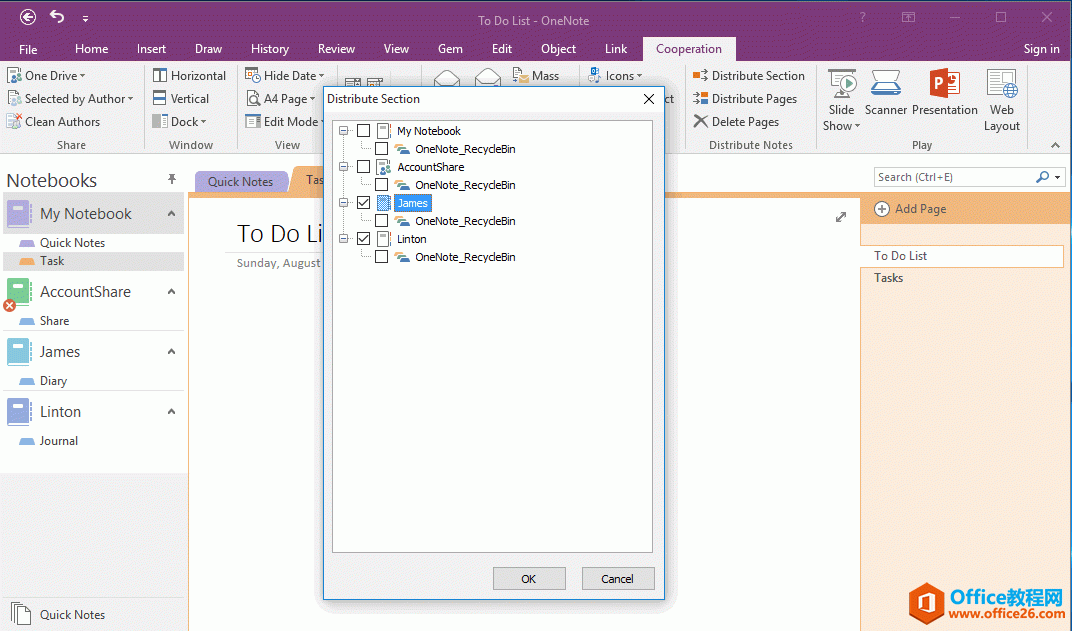The height and width of the screenshot is (631, 1072).
Task: Open the Hide Date dropdown
Action: pos(285,75)
